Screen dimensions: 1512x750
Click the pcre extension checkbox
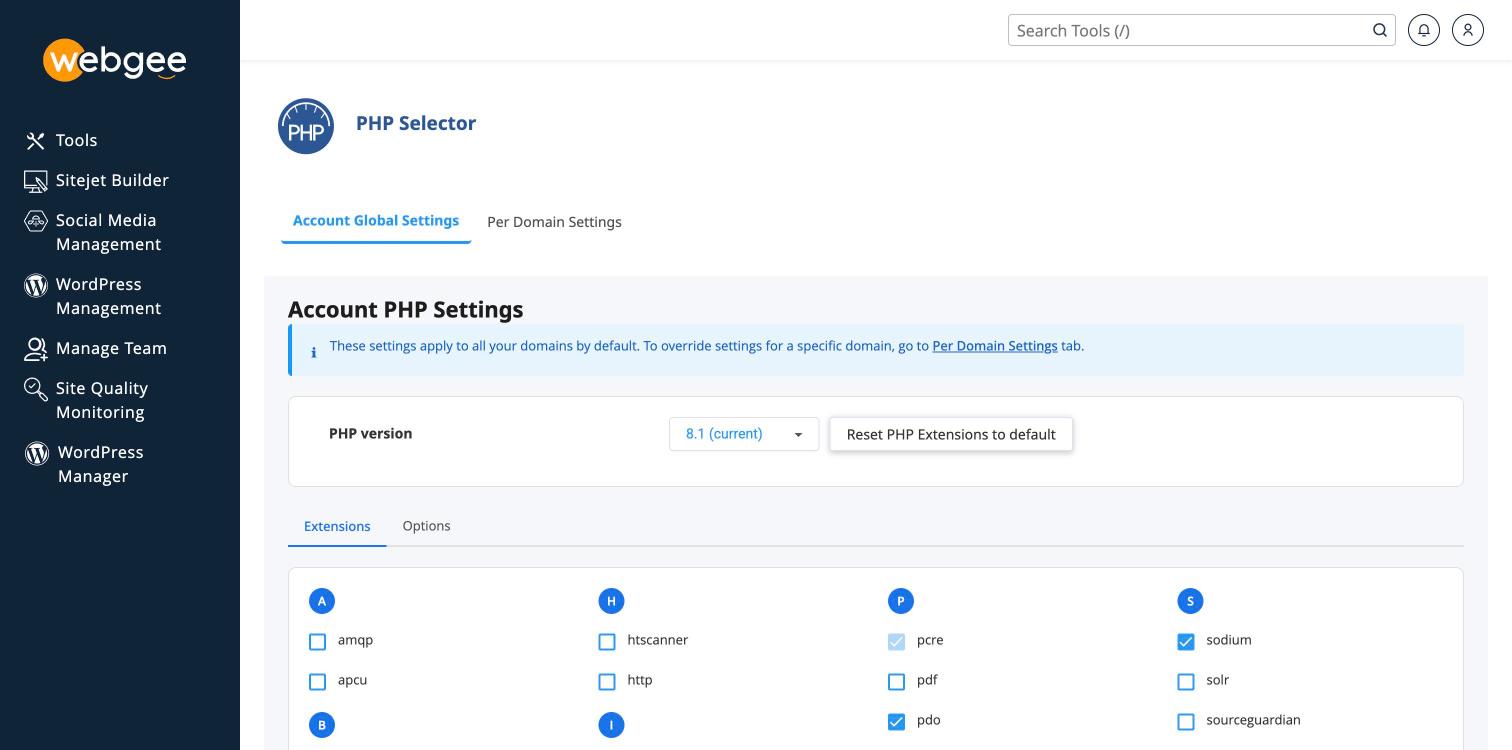pos(897,642)
